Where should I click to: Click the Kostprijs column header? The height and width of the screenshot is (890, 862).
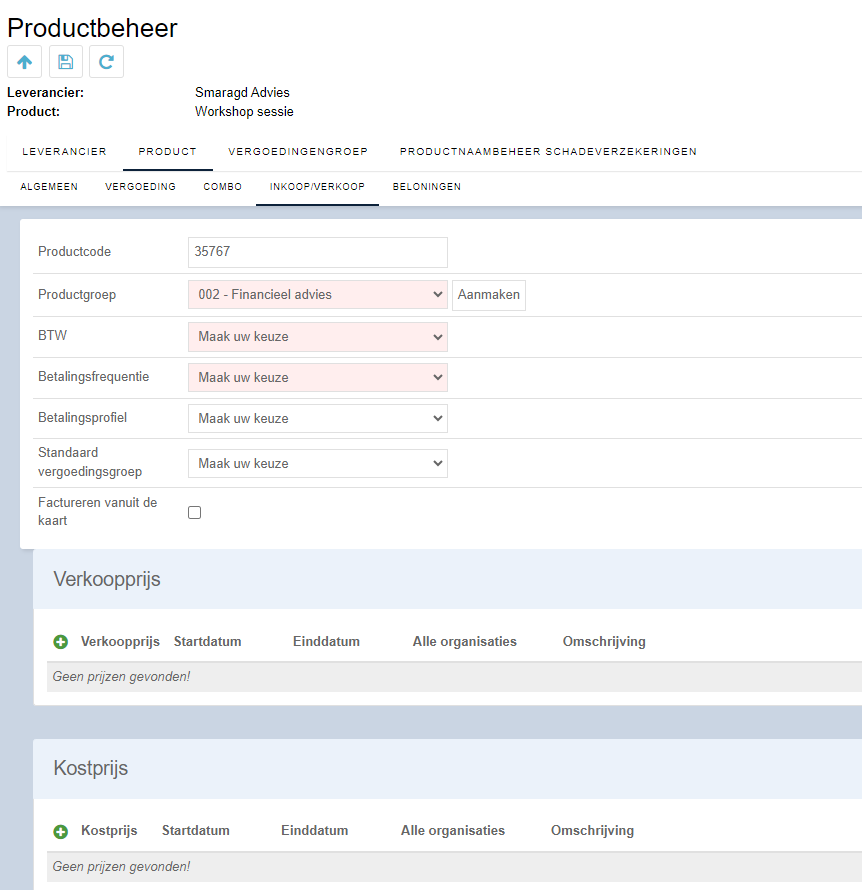(x=109, y=830)
